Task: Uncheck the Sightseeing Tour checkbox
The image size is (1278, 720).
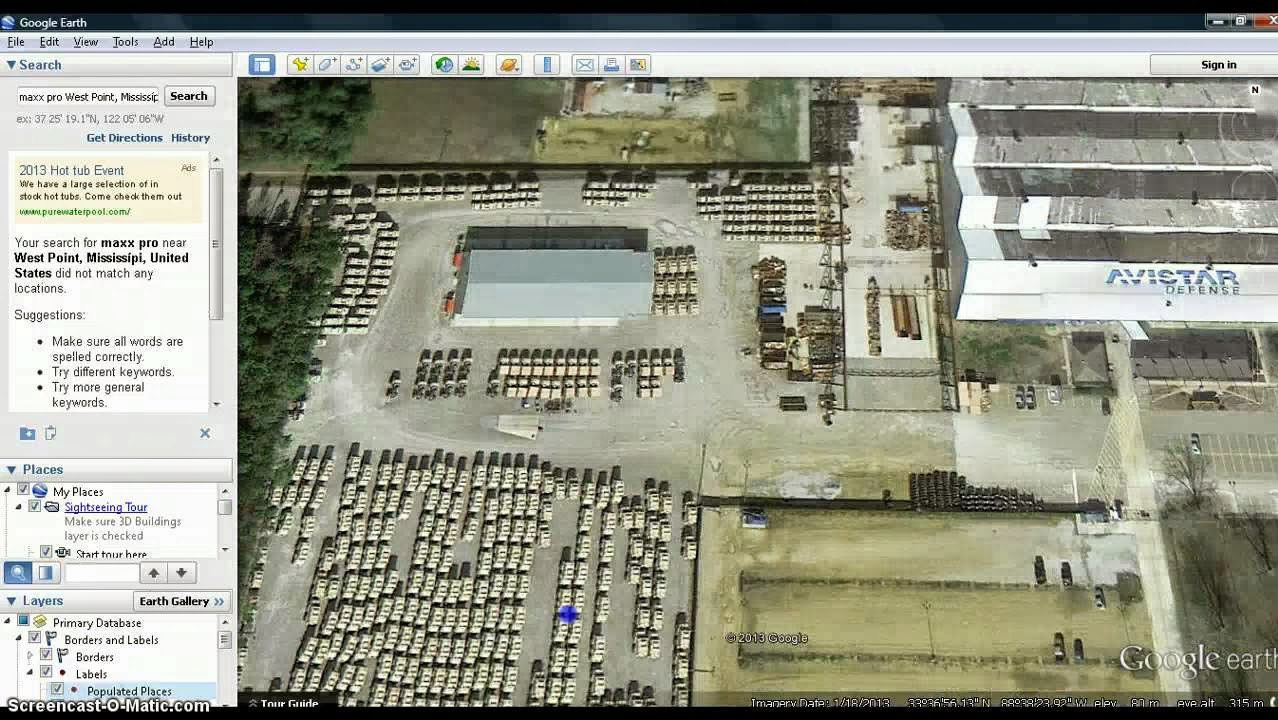Action: click(x=34, y=507)
